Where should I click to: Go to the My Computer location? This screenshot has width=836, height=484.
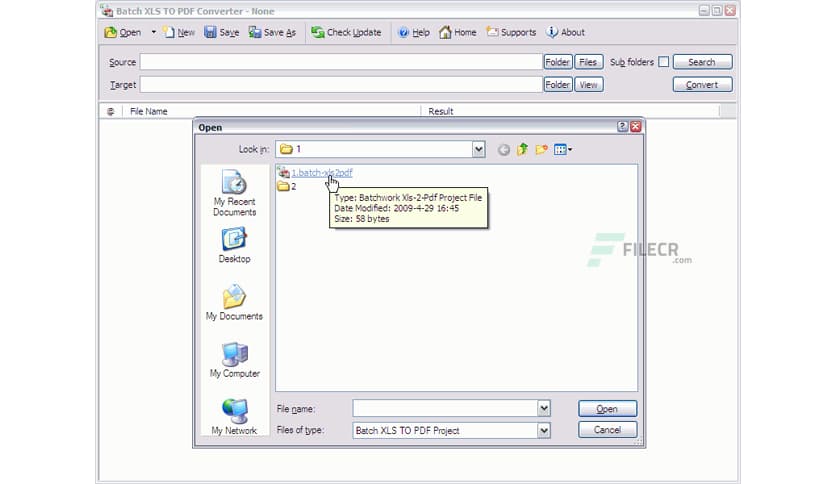[x=235, y=360]
